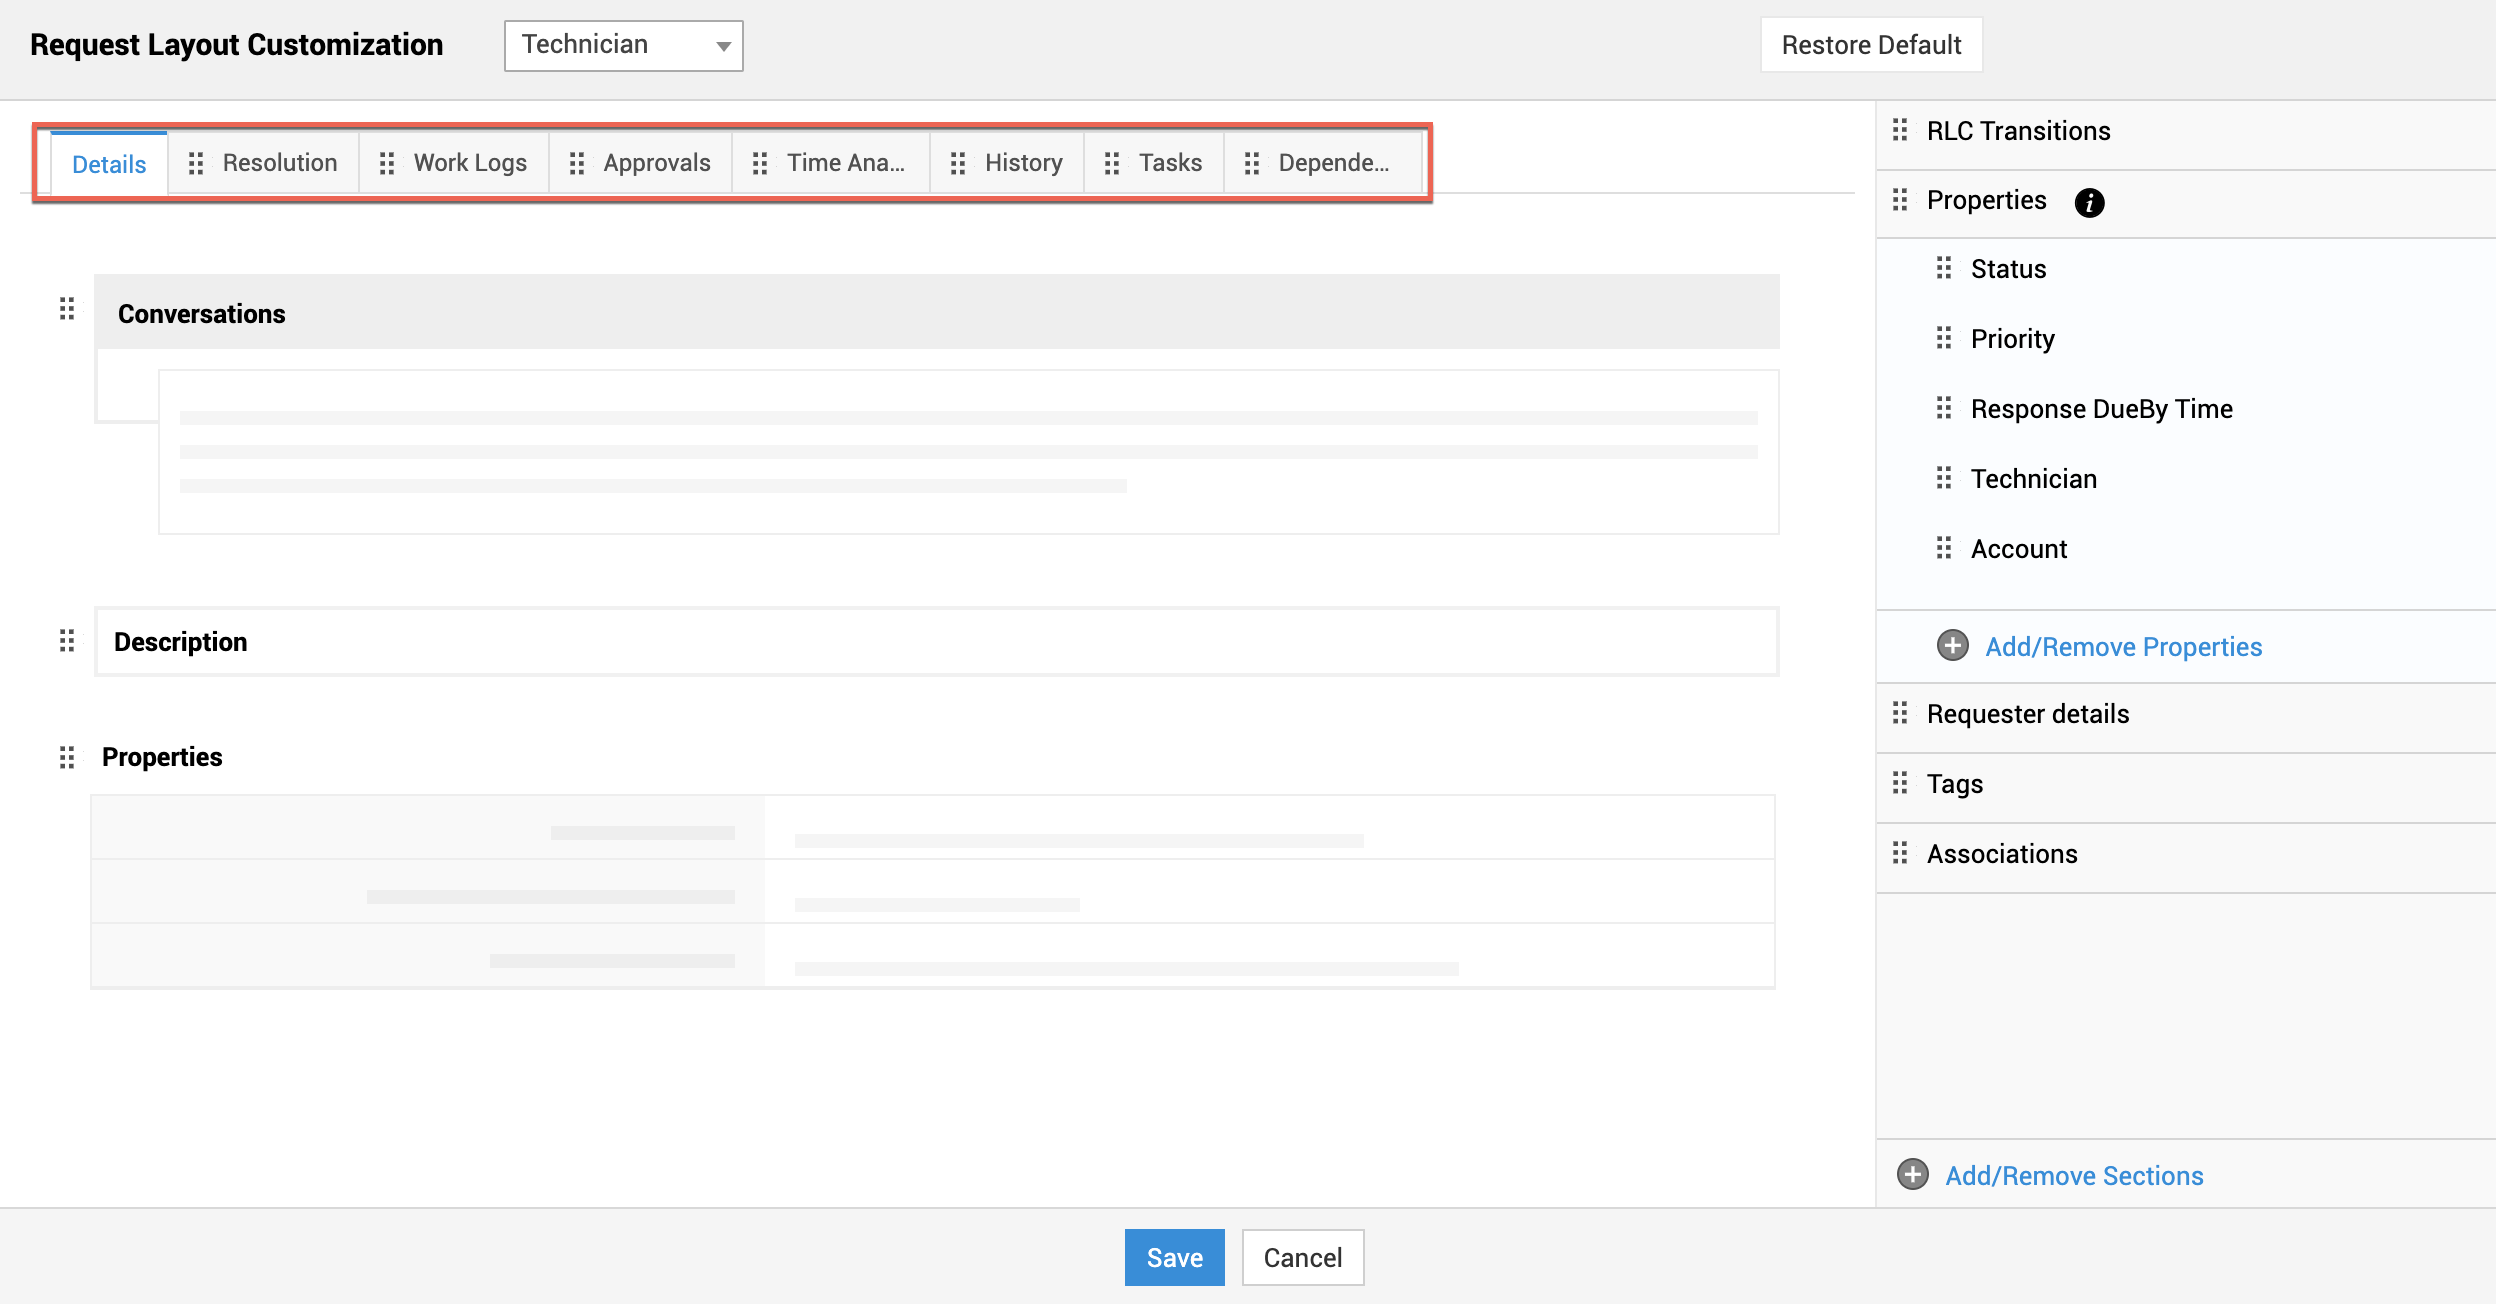The image size is (2496, 1304).
Task: Click the drag handle for RLC Transitions
Action: click(x=1900, y=131)
